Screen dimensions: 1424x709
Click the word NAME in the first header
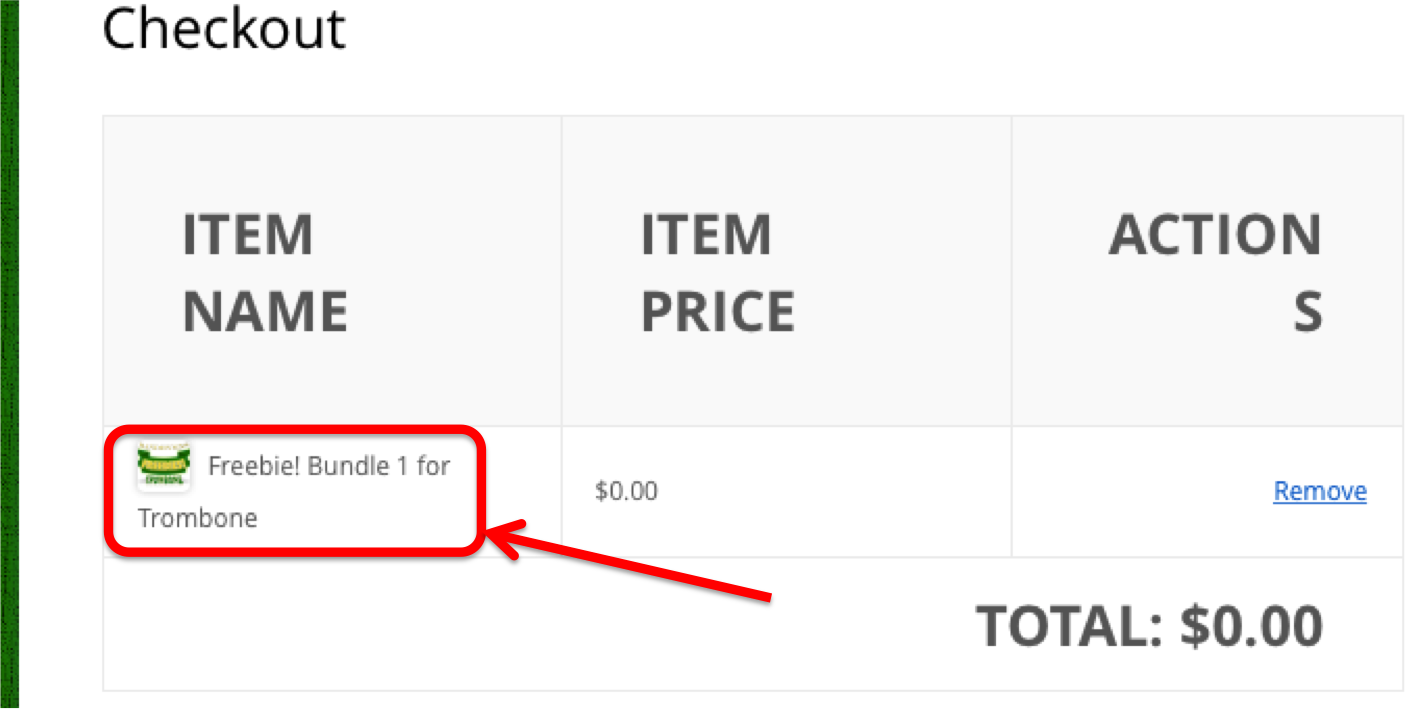point(265,311)
